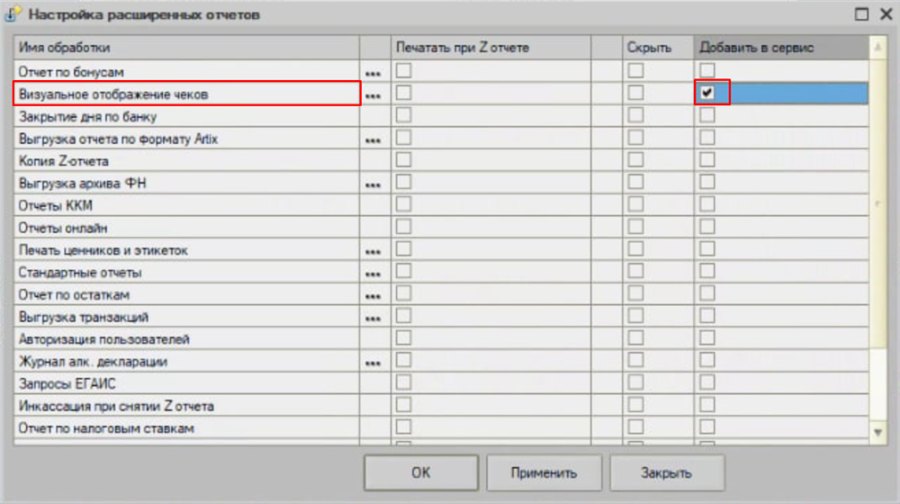
Task: Check Скрыть for Закрытие дня по банку
Action: pyautogui.click(x=635, y=115)
